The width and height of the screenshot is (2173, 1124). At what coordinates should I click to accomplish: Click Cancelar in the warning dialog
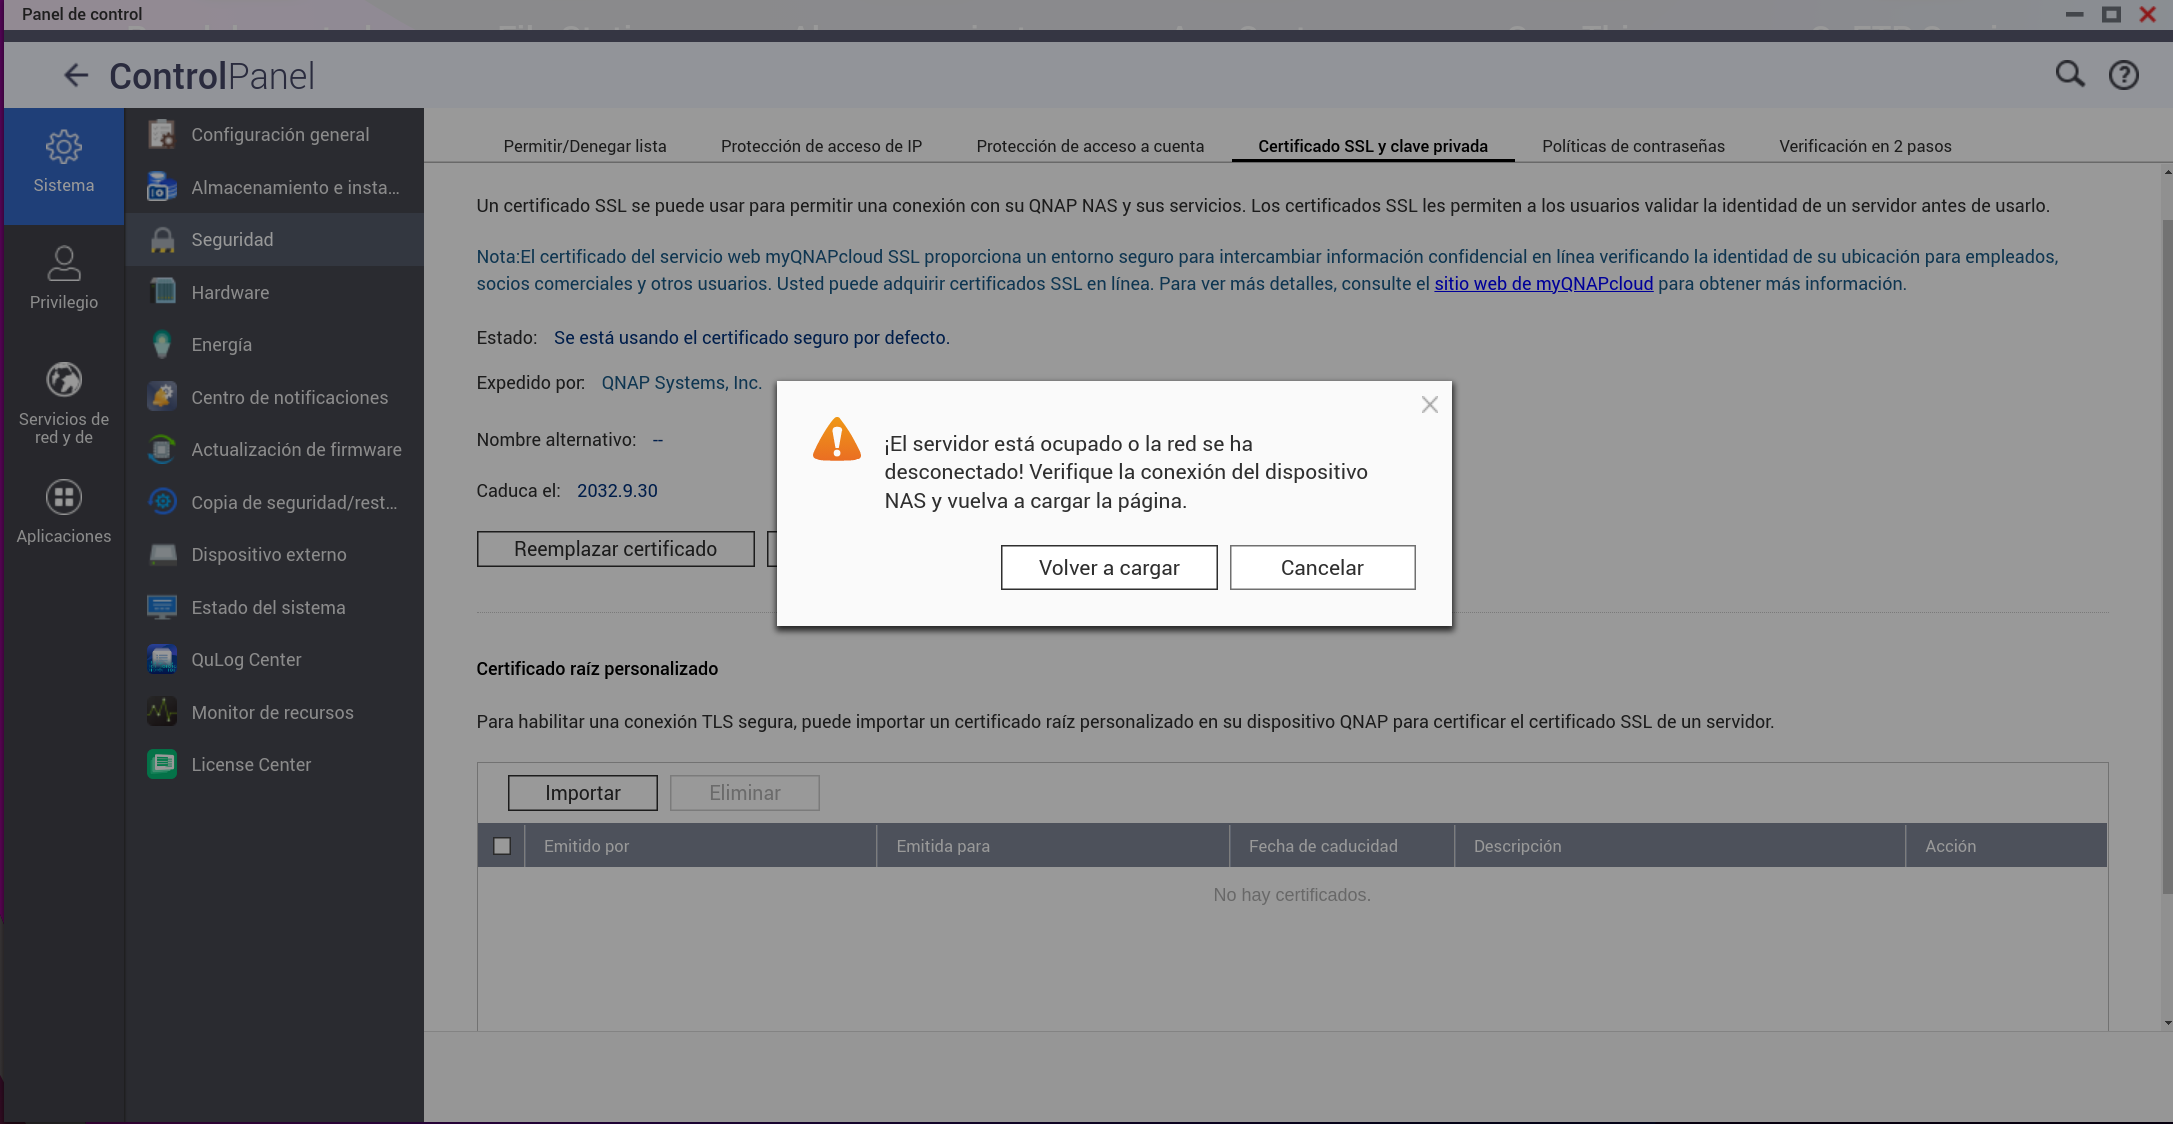point(1322,568)
